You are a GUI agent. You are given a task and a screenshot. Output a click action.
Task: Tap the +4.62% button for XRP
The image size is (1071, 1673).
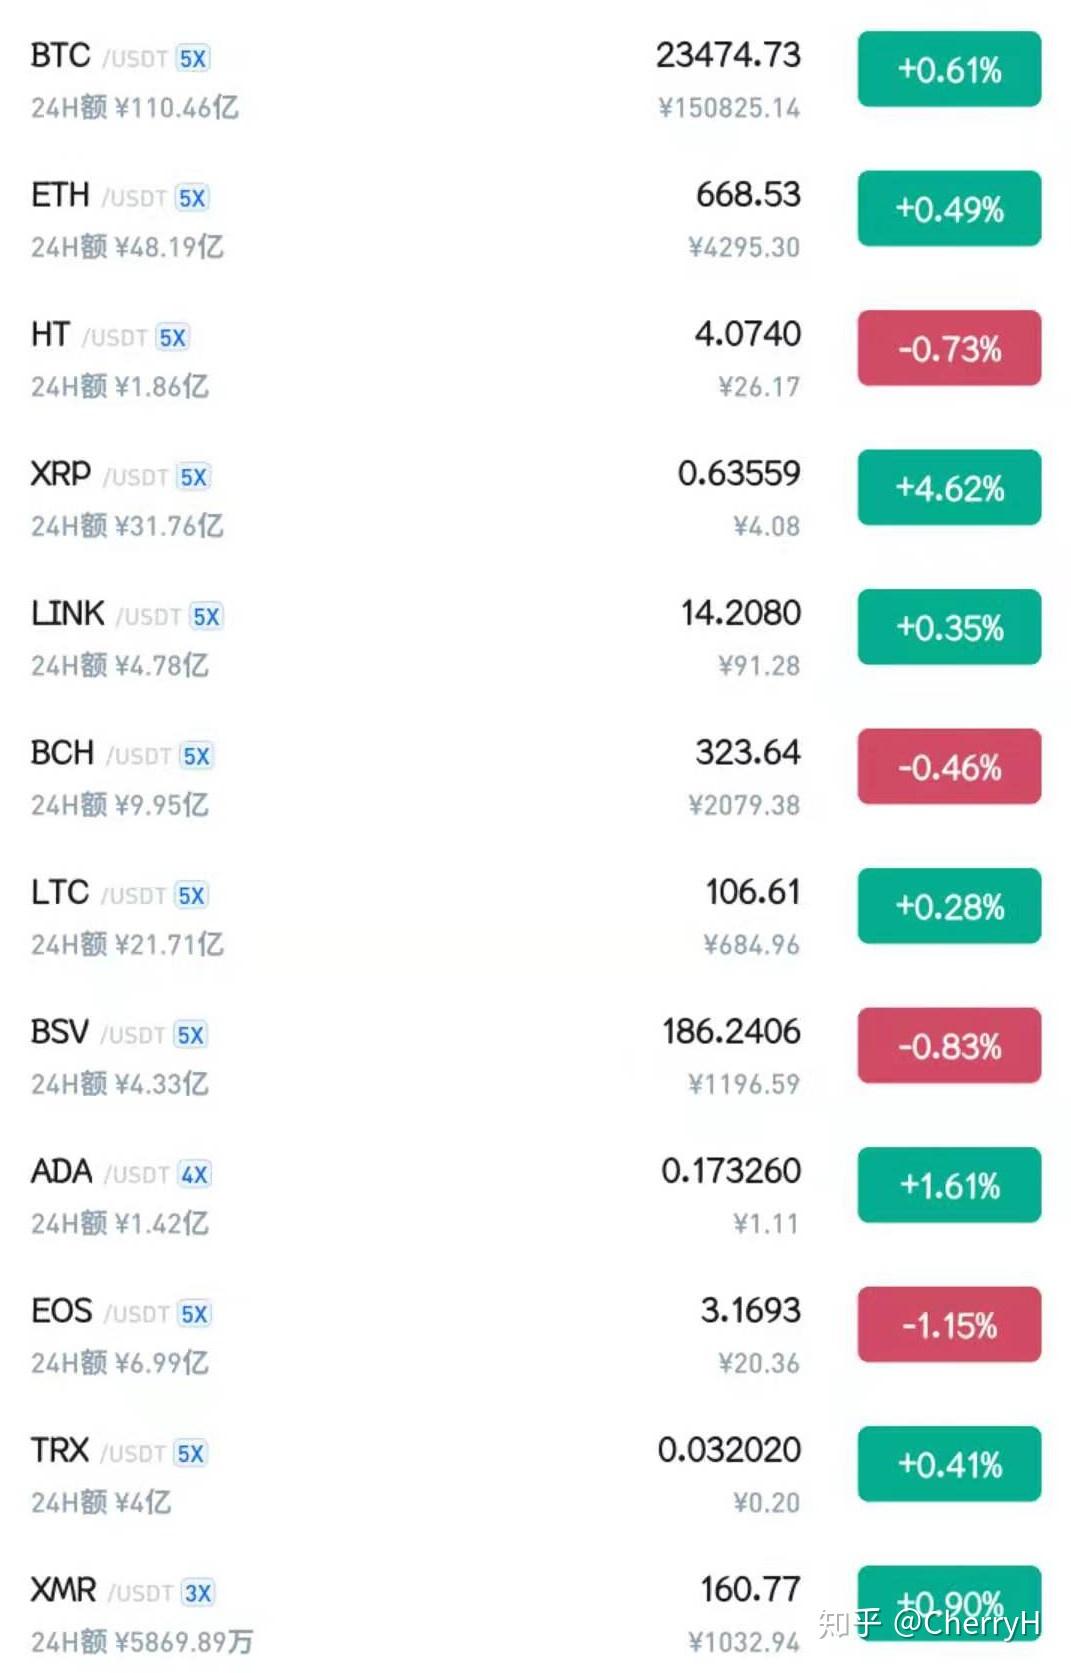click(949, 487)
